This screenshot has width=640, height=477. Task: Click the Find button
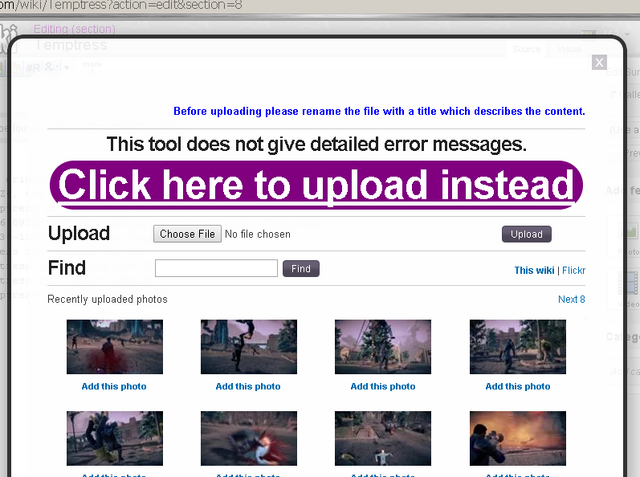tap(301, 268)
